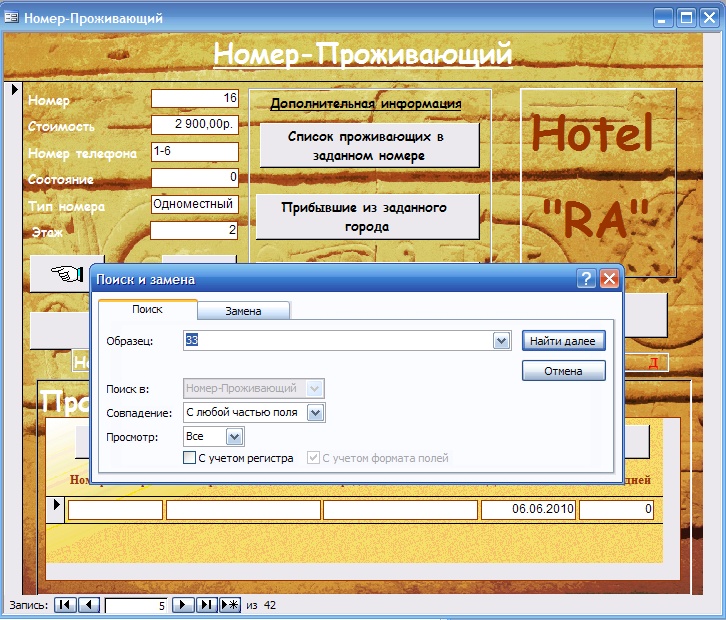726x620 pixels.
Task: Click record number box showing 5
Action: [x=136, y=606]
